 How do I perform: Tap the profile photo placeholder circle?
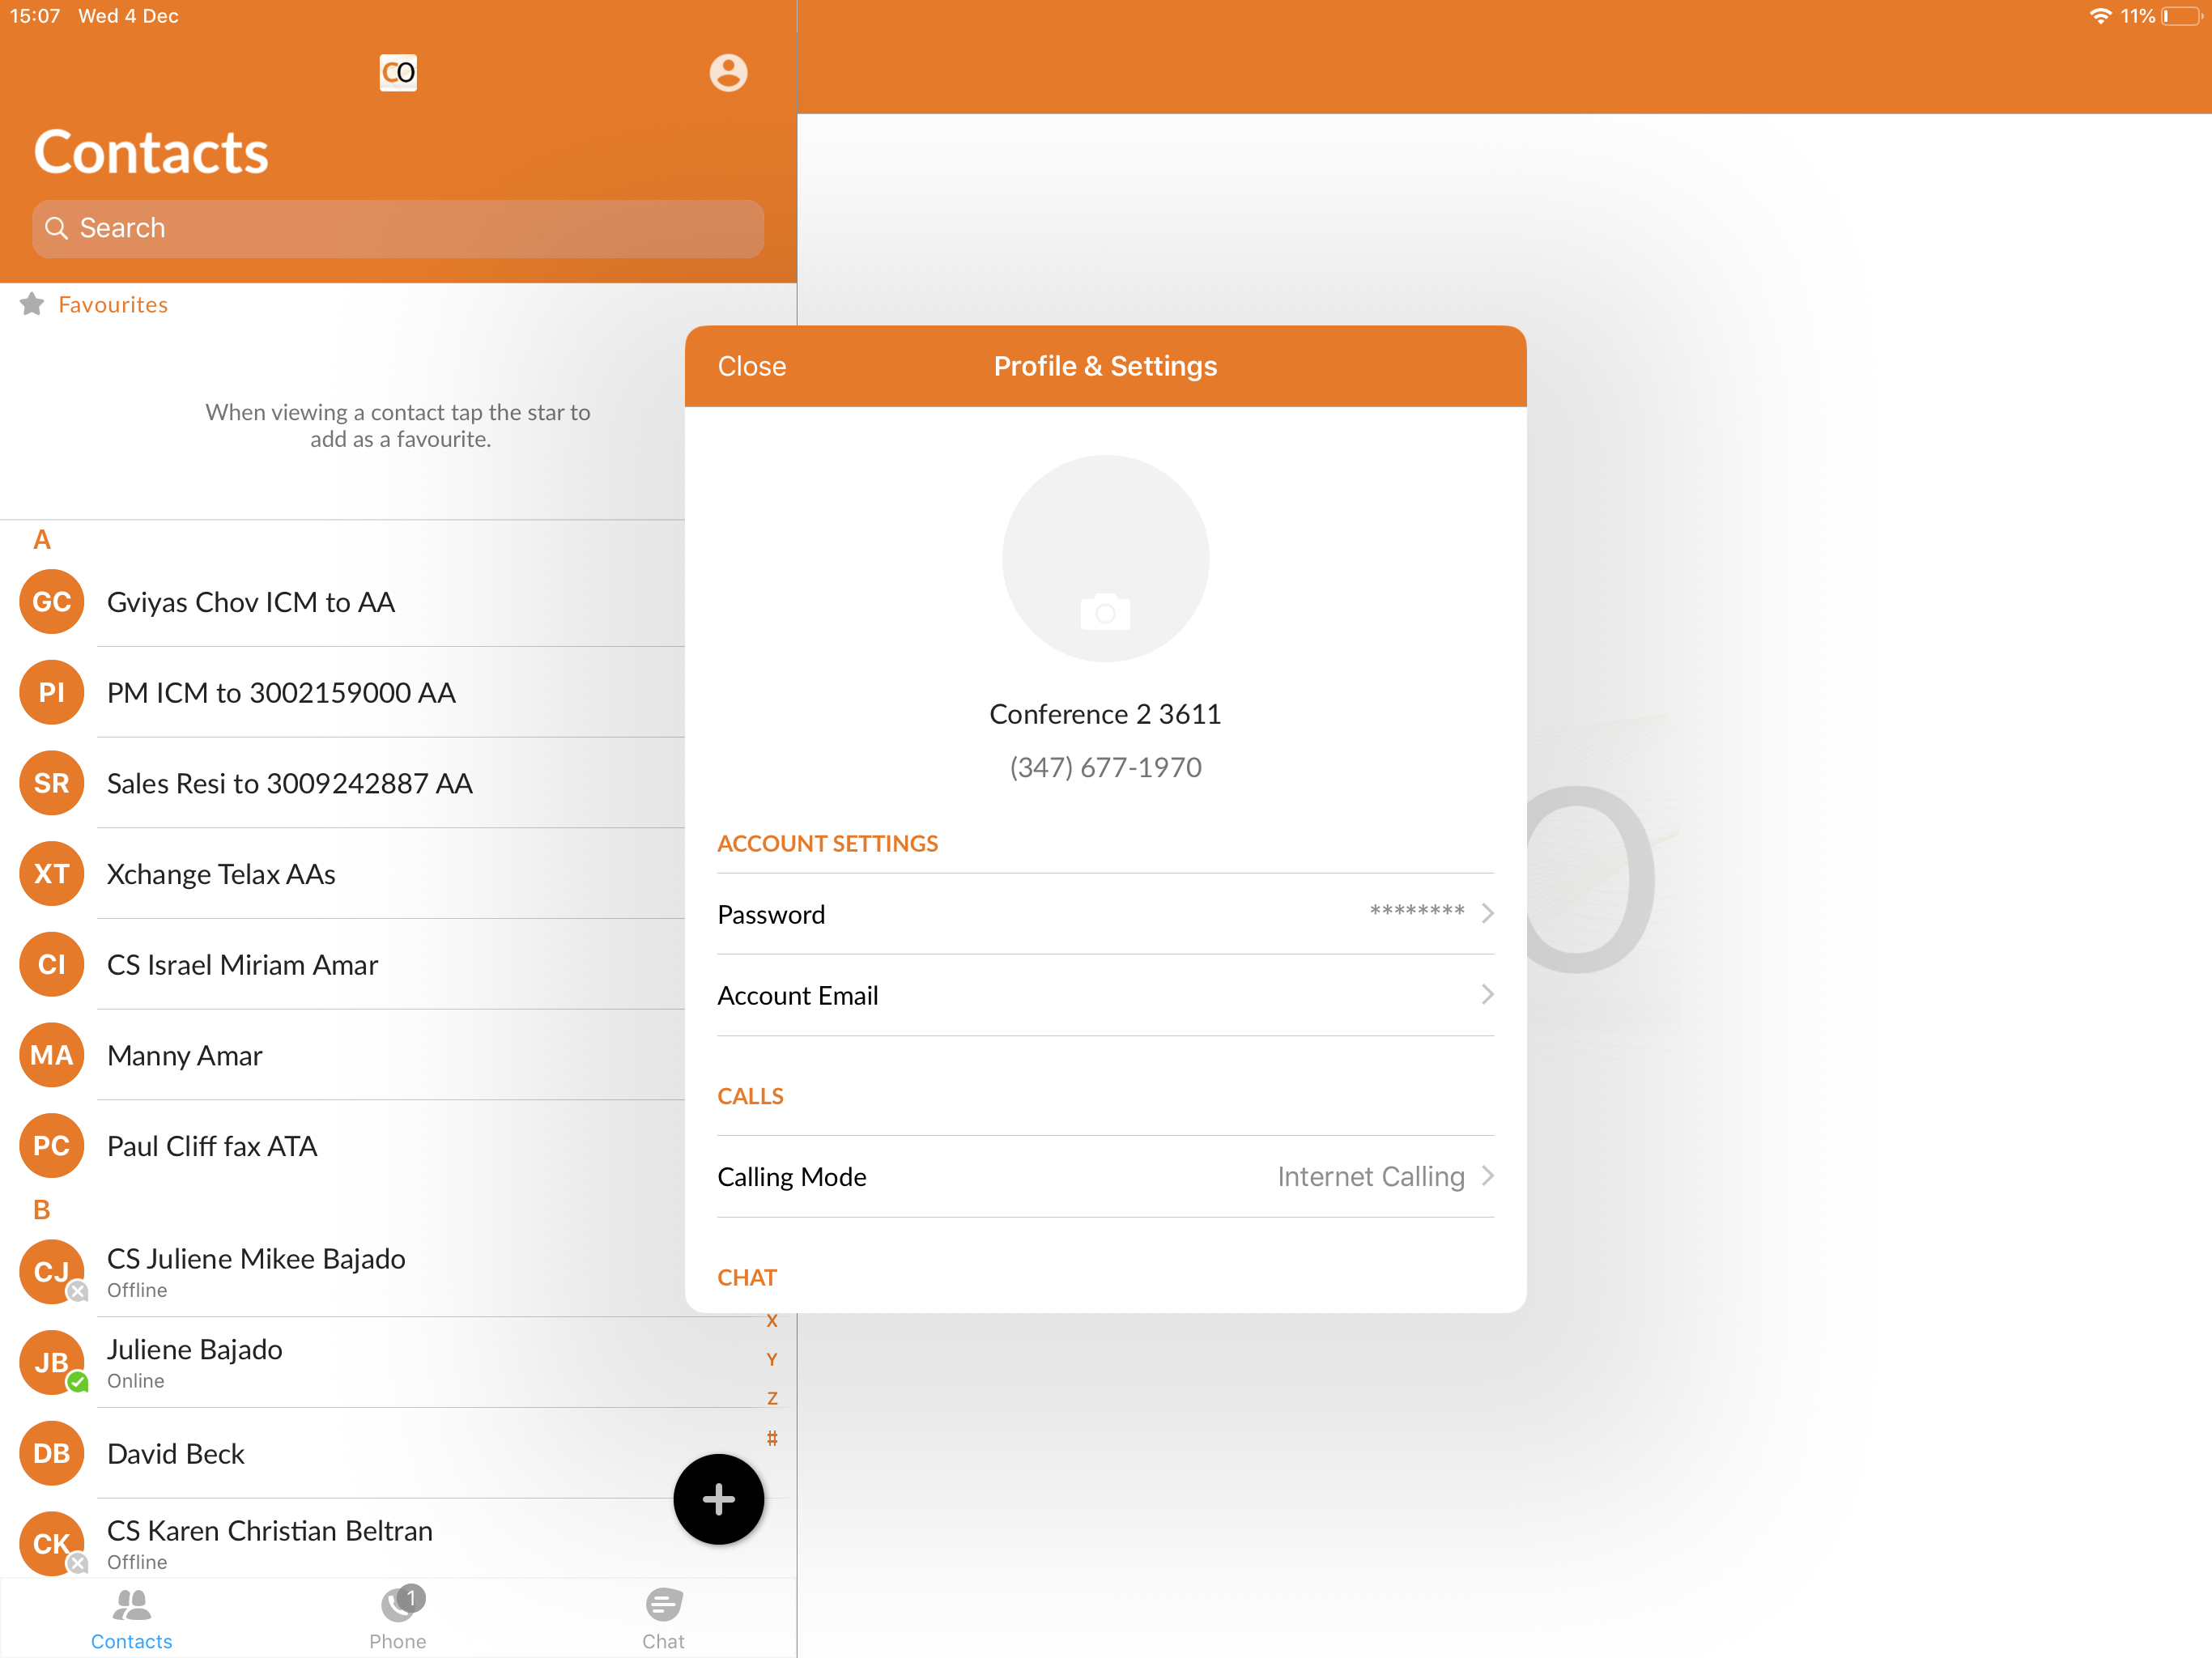click(x=1105, y=558)
